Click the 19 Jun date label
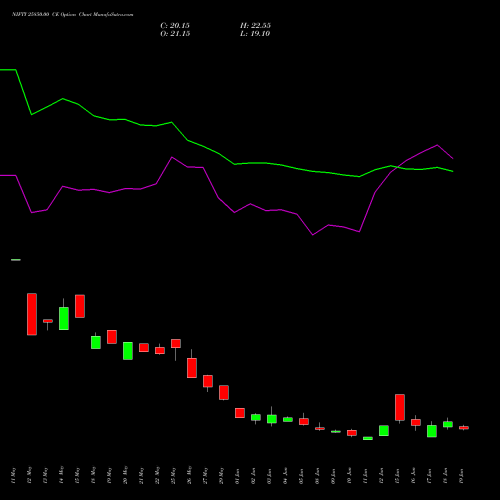The width and height of the screenshot is (500, 500). point(461,476)
